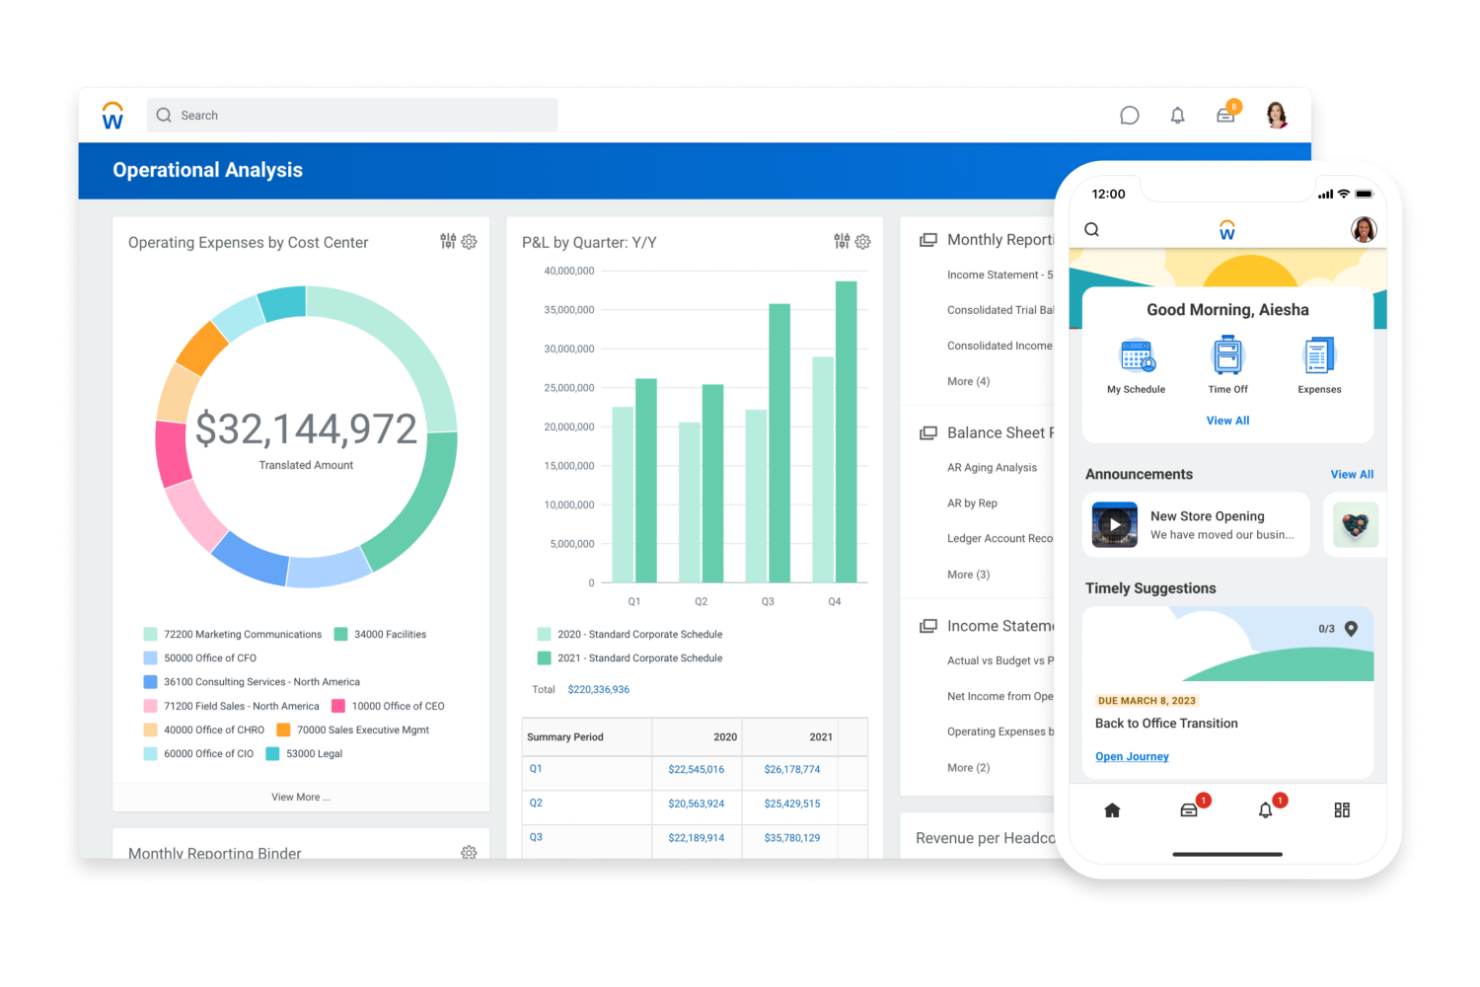Expand More (4) under Monthly Reporting
Image resolution: width=1480 pixels, height=987 pixels.
(x=968, y=381)
